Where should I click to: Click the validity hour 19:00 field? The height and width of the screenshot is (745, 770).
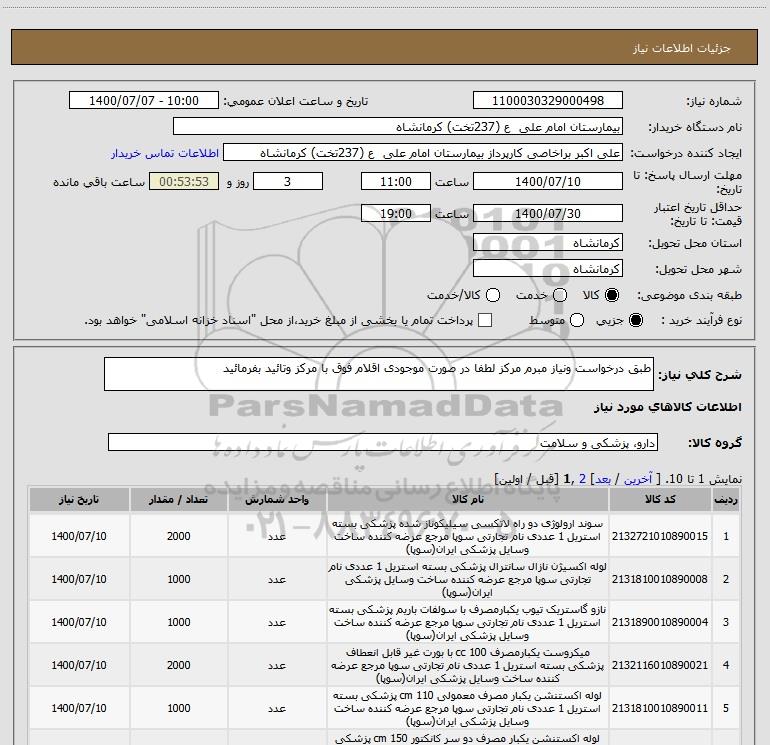click(x=396, y=213)
